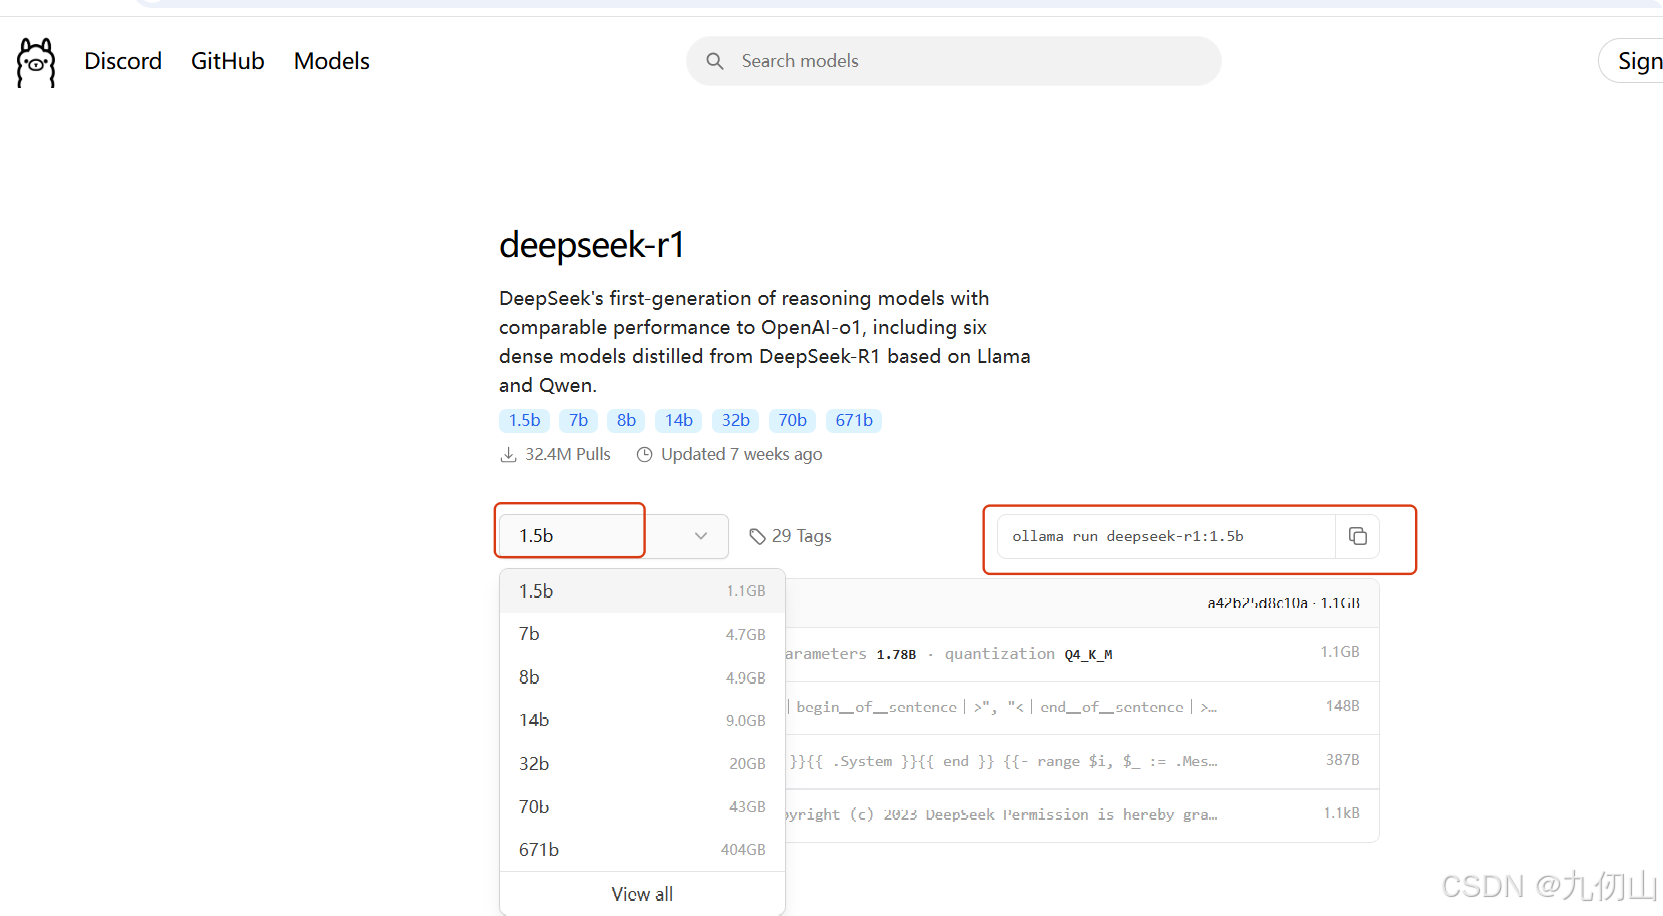Choose 32b 20GB from dropdown list
This screenshot has width=1663, height=916.
point(642,763)
